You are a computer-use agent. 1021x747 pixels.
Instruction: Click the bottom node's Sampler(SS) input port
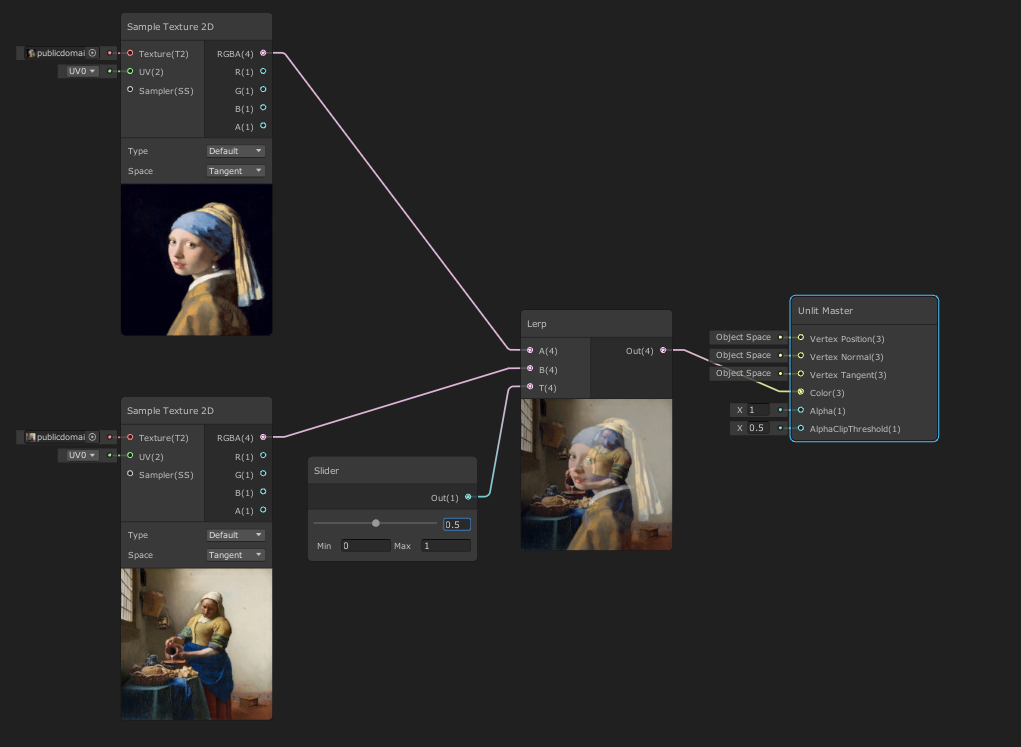(130, 473)
